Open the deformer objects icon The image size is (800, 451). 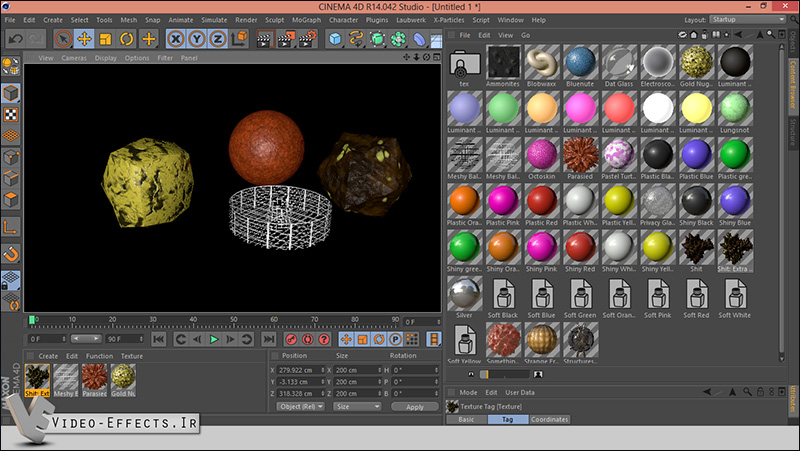click(x=419, y=39)
